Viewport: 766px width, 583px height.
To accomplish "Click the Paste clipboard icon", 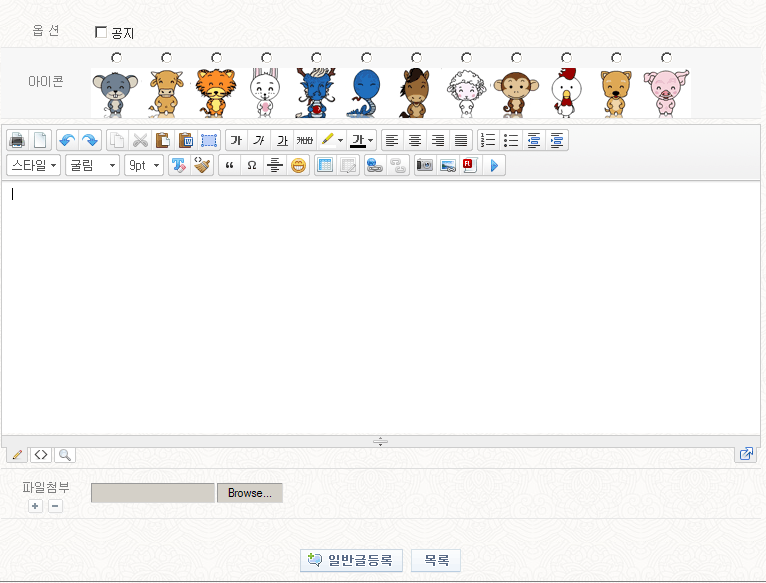I will click(x=163, y=141).
